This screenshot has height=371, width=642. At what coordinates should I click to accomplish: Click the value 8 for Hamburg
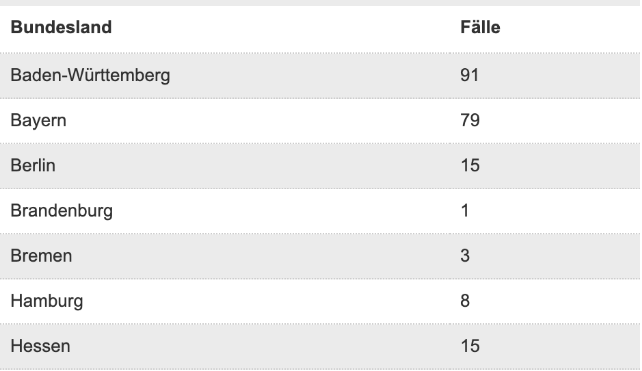coord(465,301)
